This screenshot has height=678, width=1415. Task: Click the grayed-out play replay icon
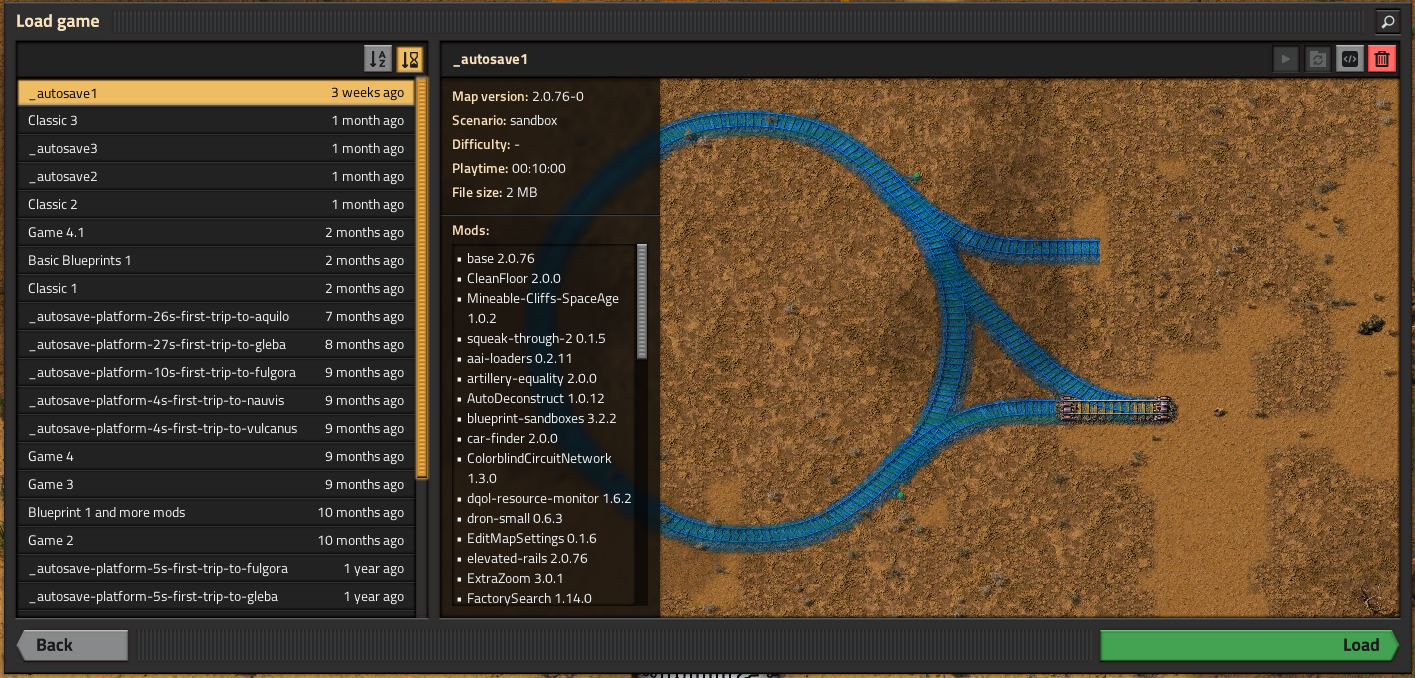(x=1285, y=59)
